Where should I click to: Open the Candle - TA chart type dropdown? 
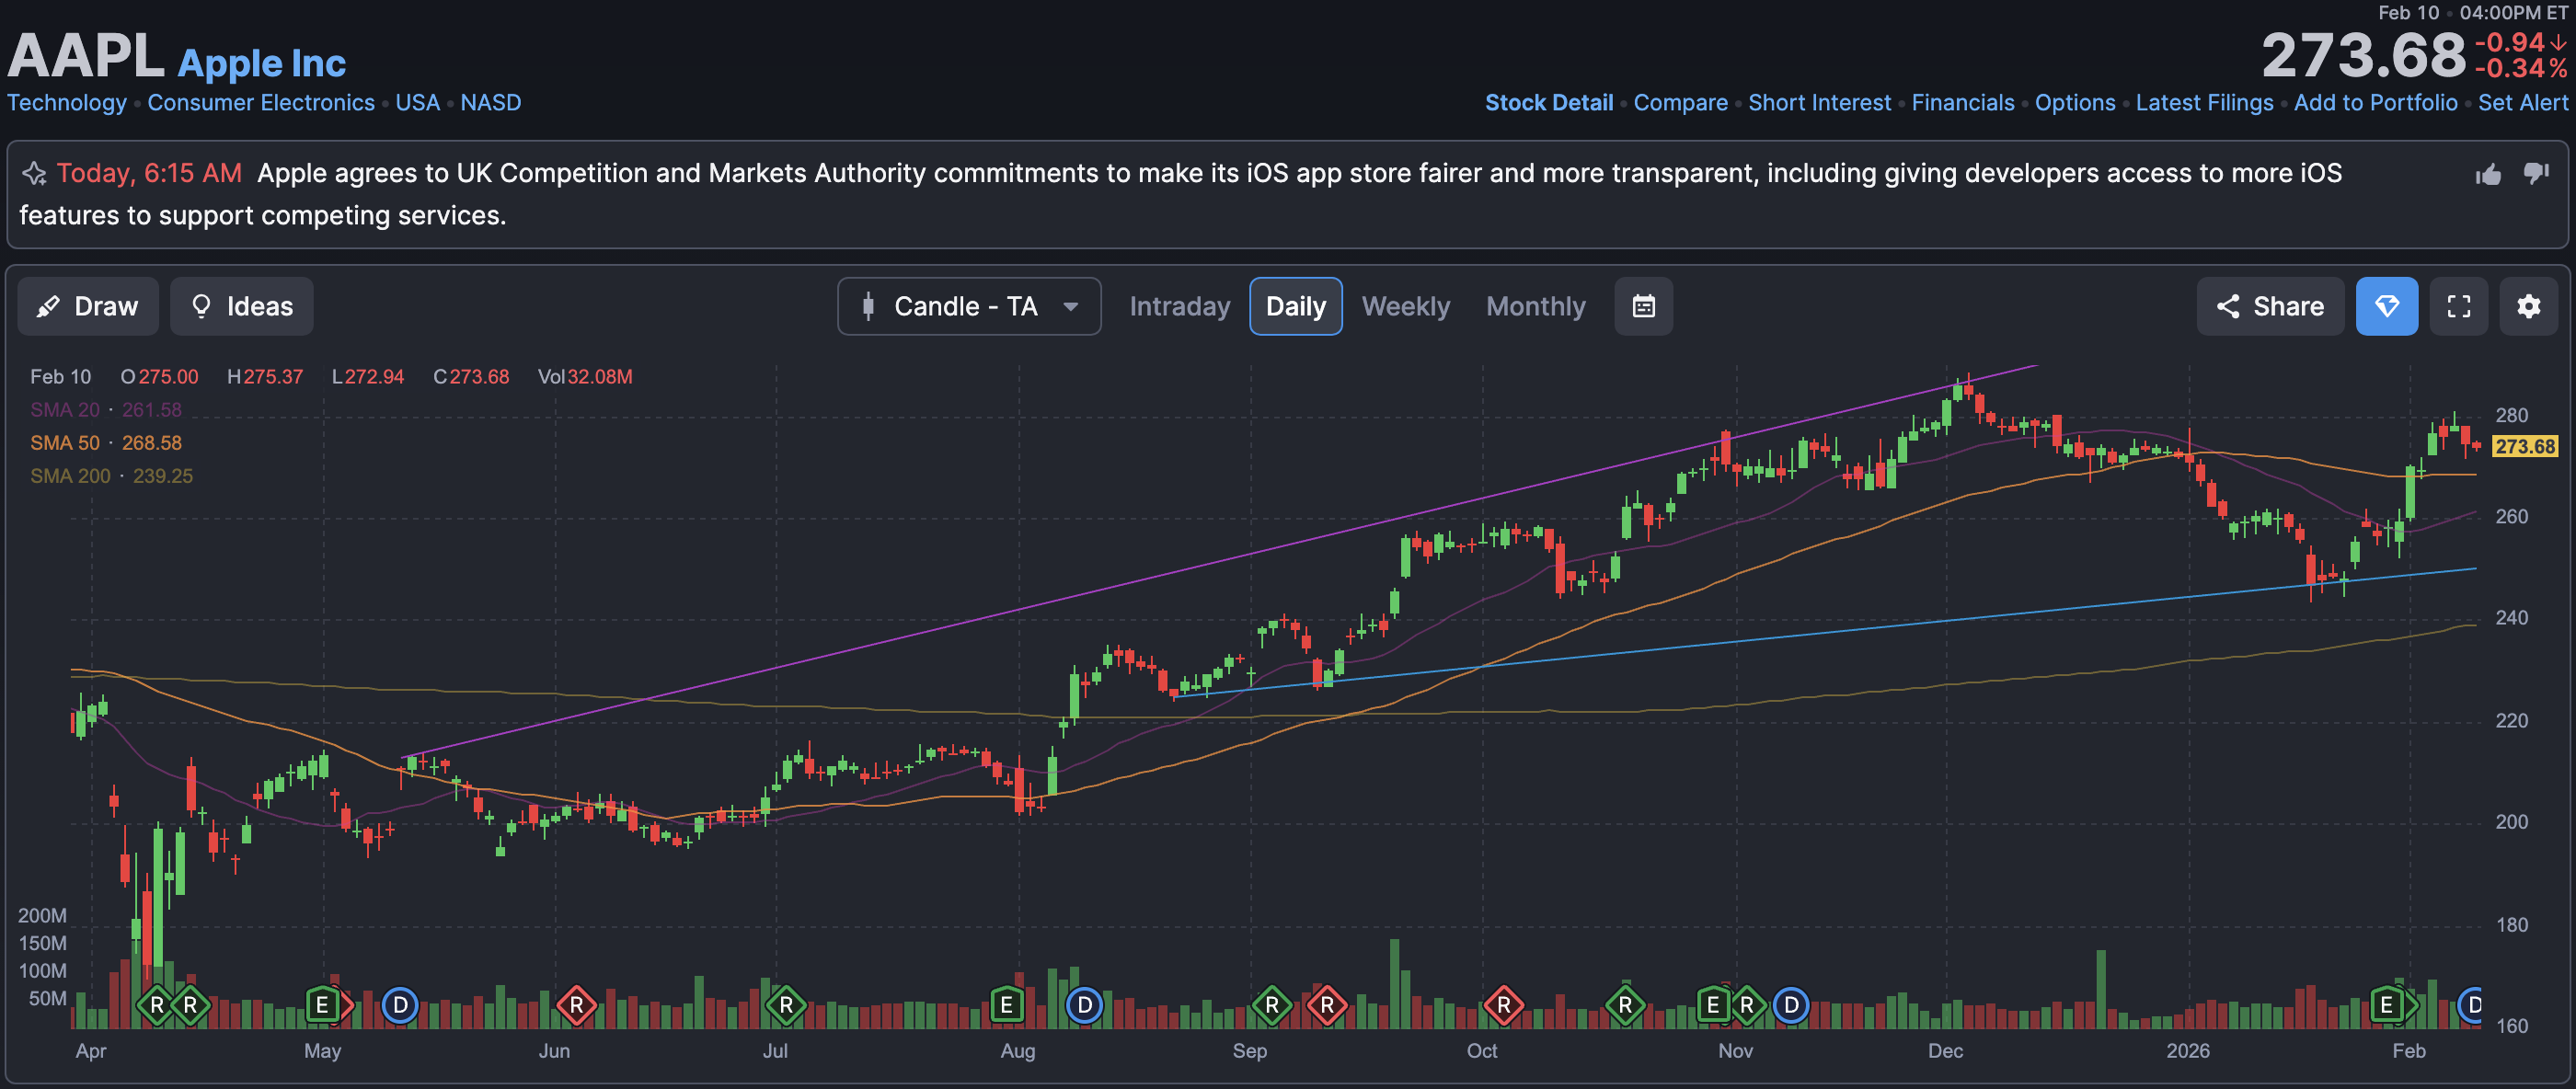click(968, 306)
